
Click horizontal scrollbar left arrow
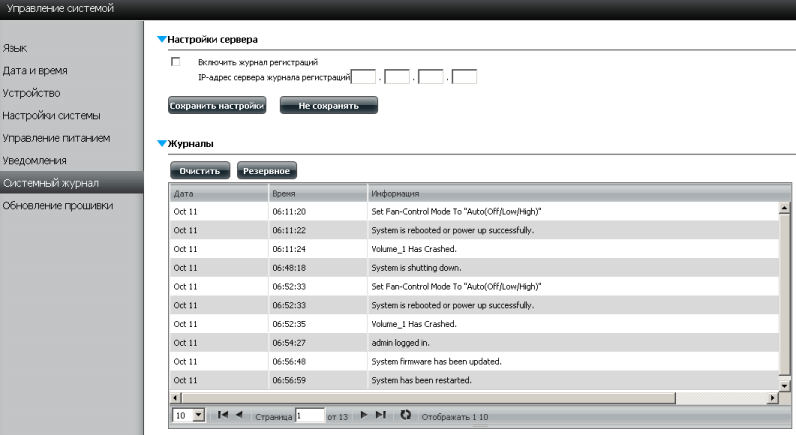click(176, 397)
